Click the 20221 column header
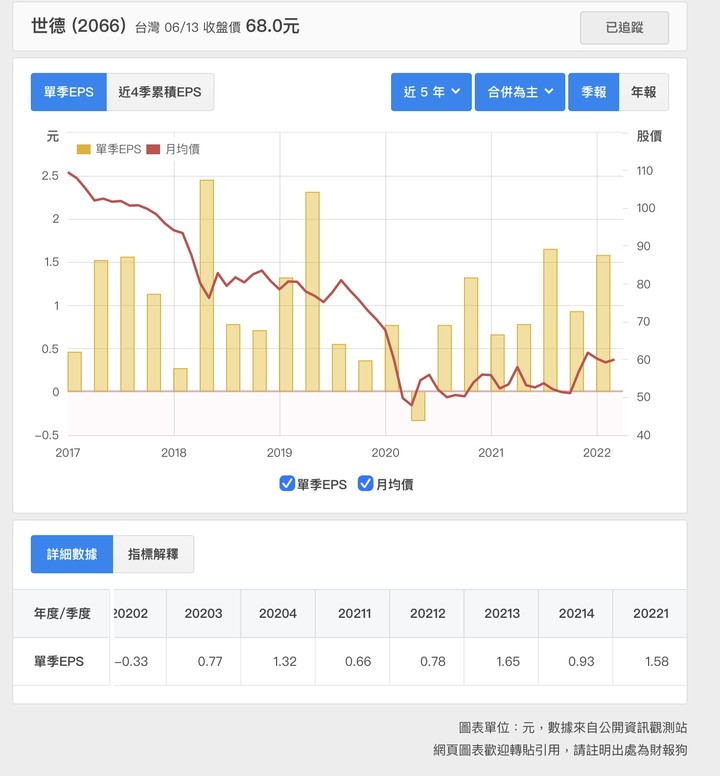 point(650,614)
